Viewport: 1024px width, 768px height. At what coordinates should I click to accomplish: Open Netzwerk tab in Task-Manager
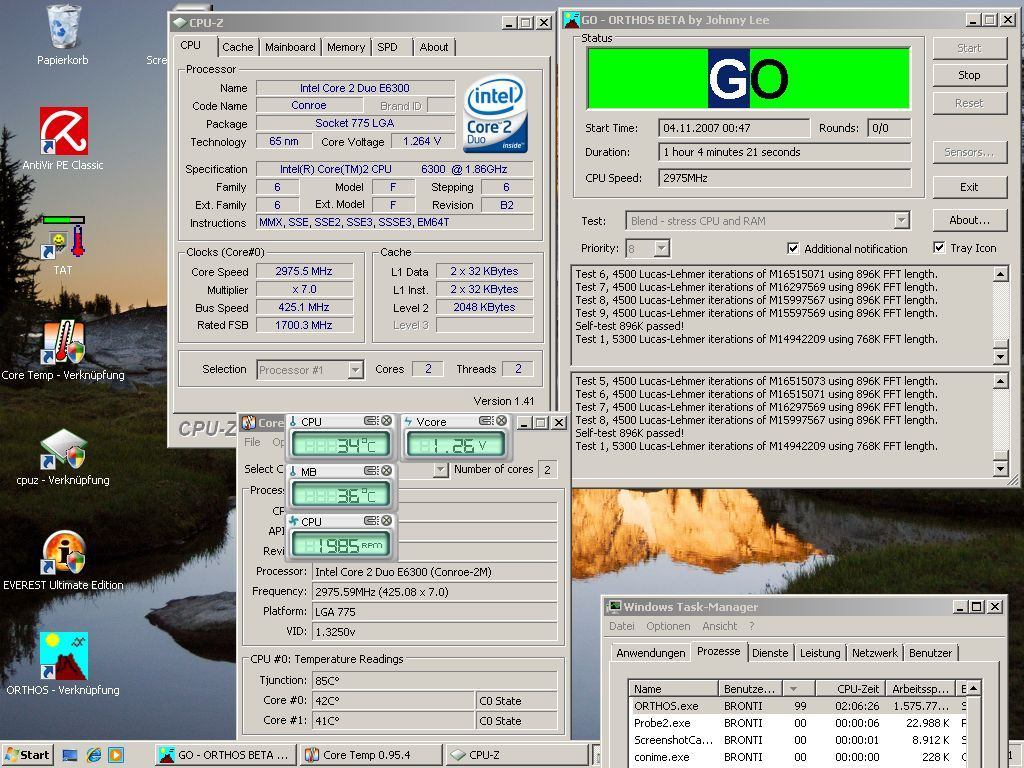point(874,652)
